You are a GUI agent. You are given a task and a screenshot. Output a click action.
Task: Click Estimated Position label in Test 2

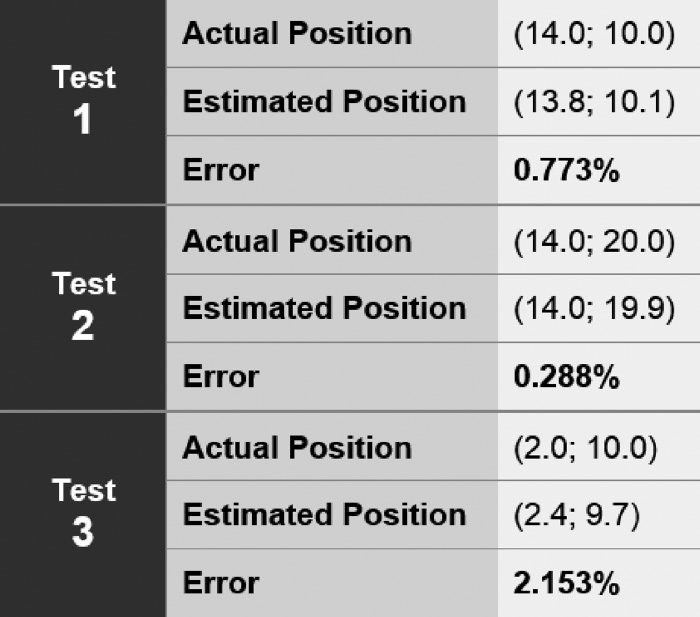click(324, 308)
